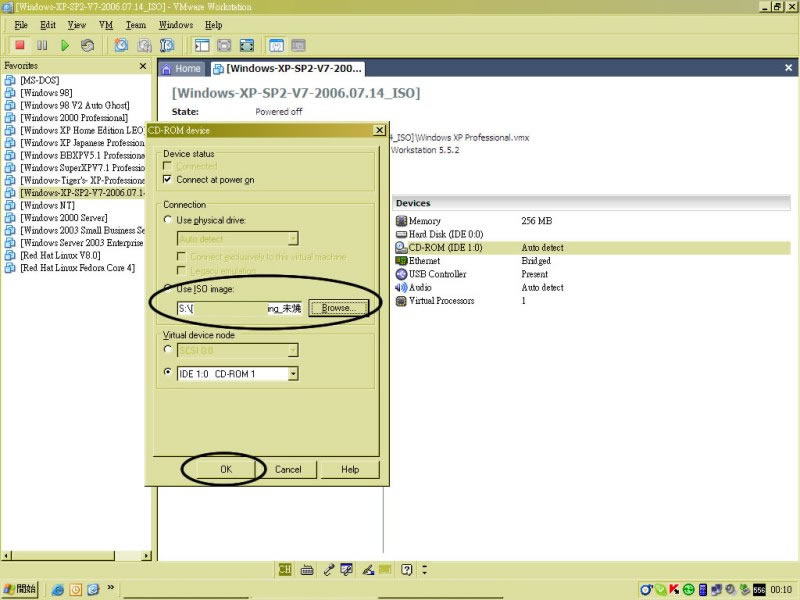Click the IME bar help question-mark icon

pyautogui.click(x=407, y=569)
